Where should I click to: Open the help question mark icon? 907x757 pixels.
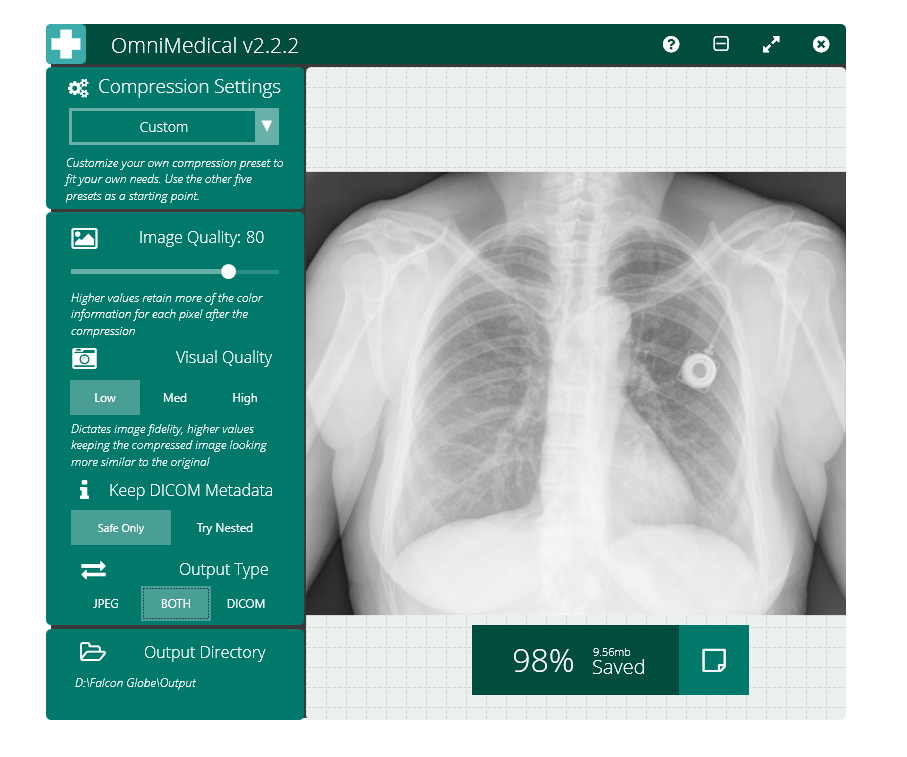pos(671,45)
